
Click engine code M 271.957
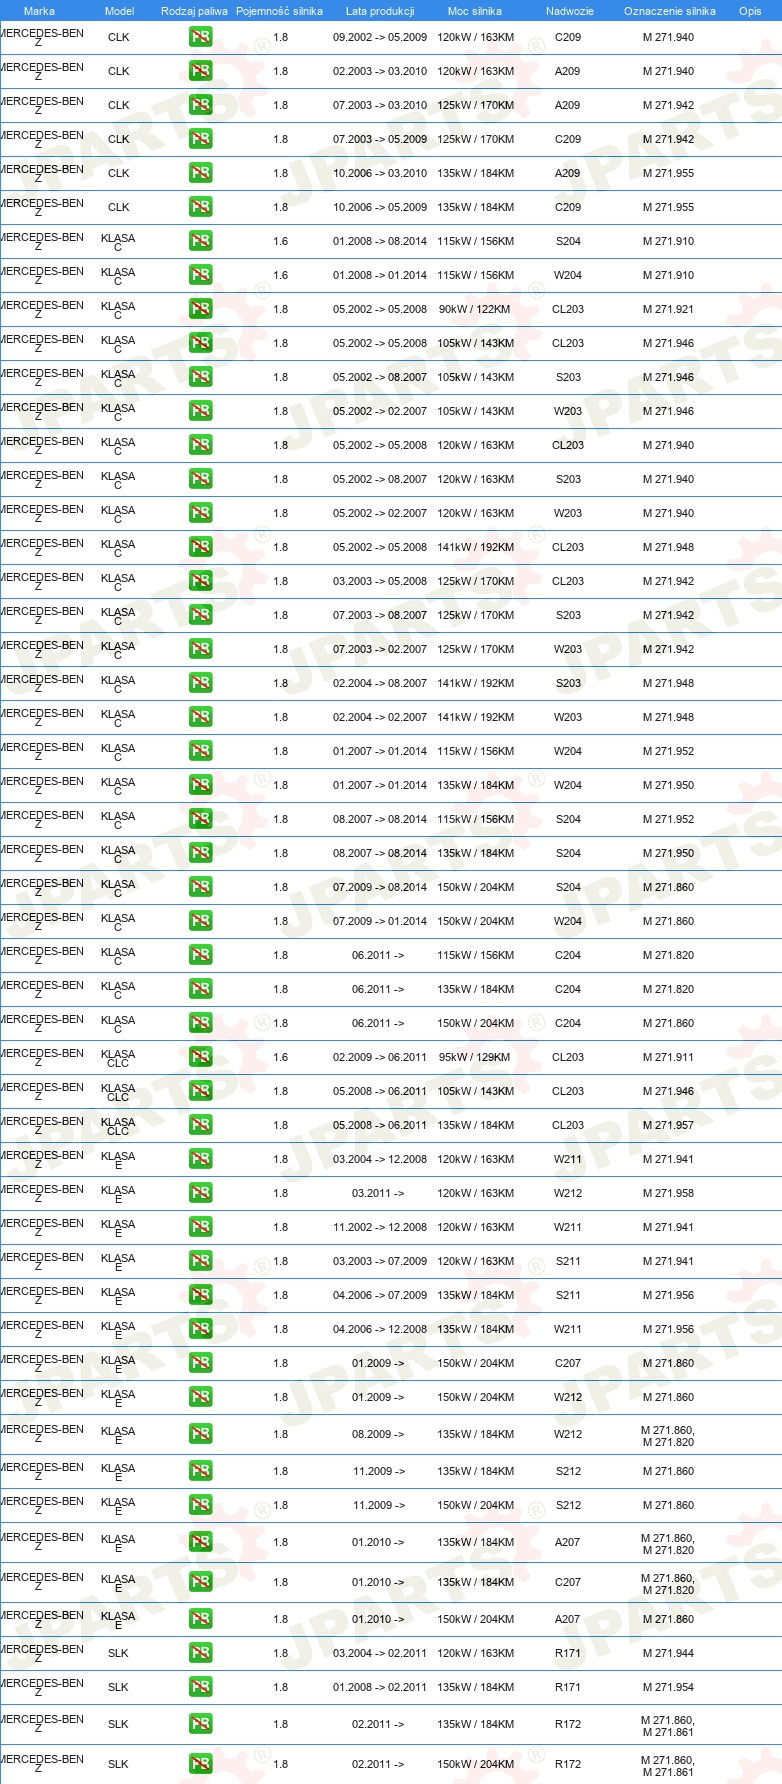(668, 1126)
